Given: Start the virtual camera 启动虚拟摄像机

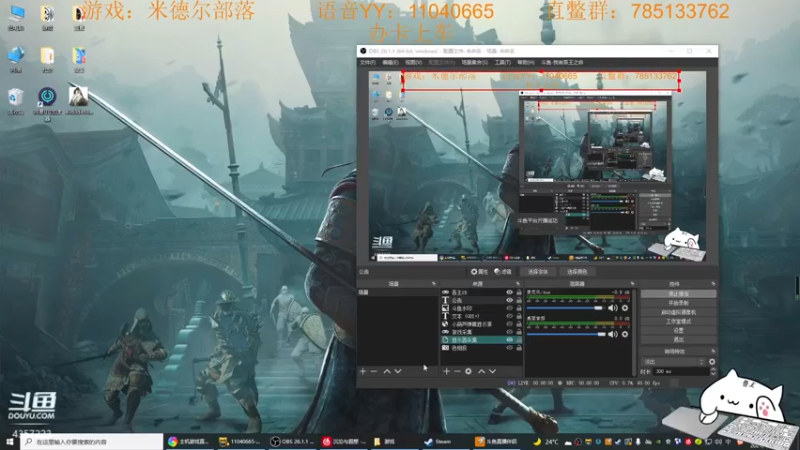Looking at the screenshot, I should [678, 312].
